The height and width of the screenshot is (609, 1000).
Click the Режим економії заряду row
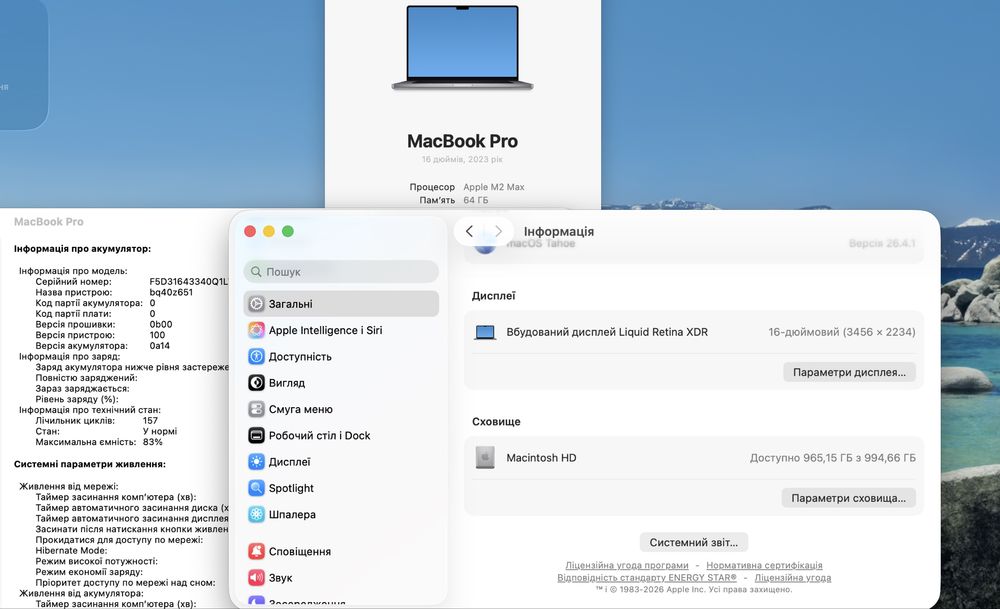point(89,572)
